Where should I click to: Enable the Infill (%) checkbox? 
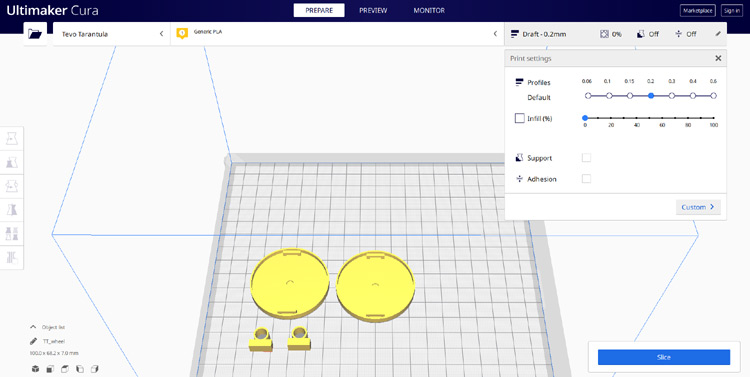point(519,118)
